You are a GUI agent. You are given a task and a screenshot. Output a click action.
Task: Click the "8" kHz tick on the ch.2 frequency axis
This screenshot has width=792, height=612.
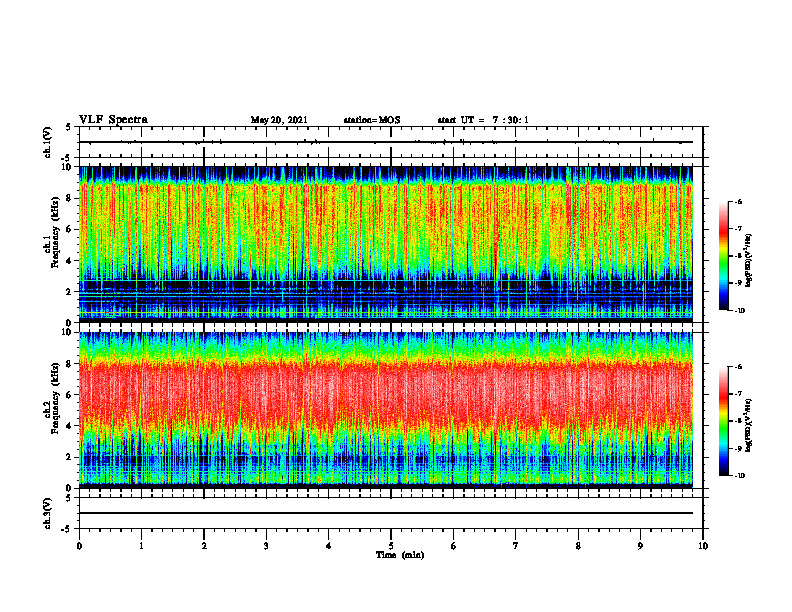coord(70,364)
